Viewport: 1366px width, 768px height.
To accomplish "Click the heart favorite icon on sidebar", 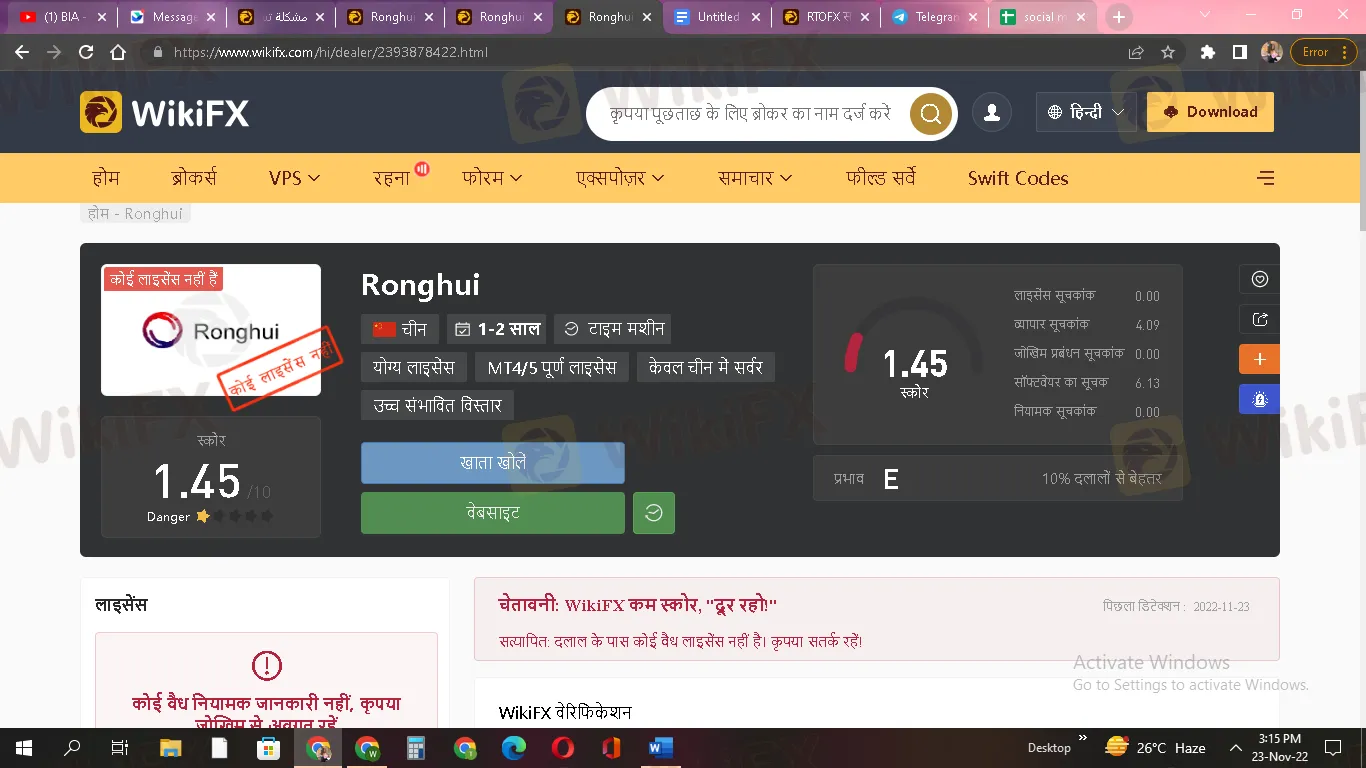I will (x=1259, y=280).
